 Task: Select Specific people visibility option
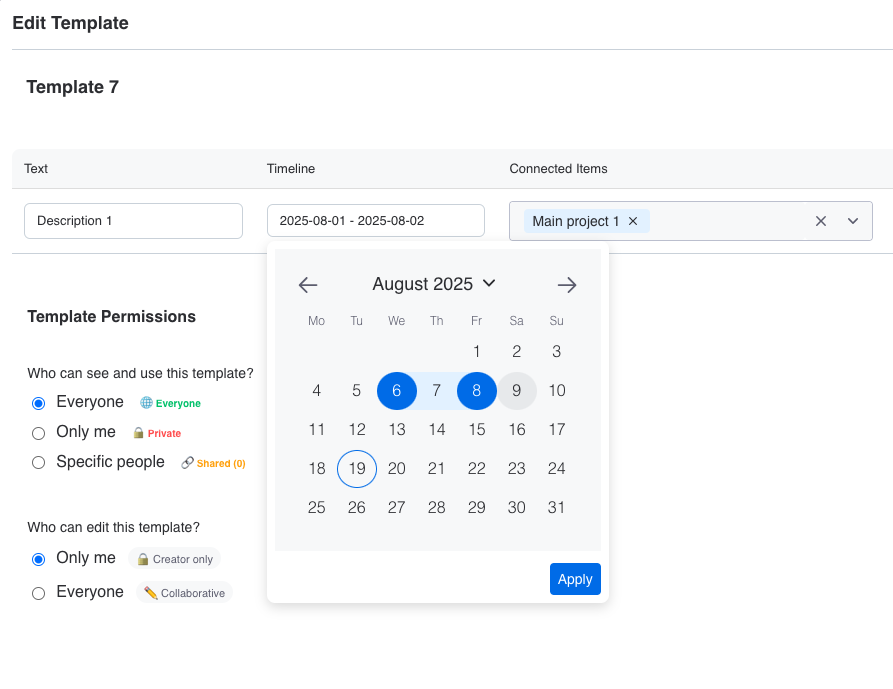tap(39, 463)
